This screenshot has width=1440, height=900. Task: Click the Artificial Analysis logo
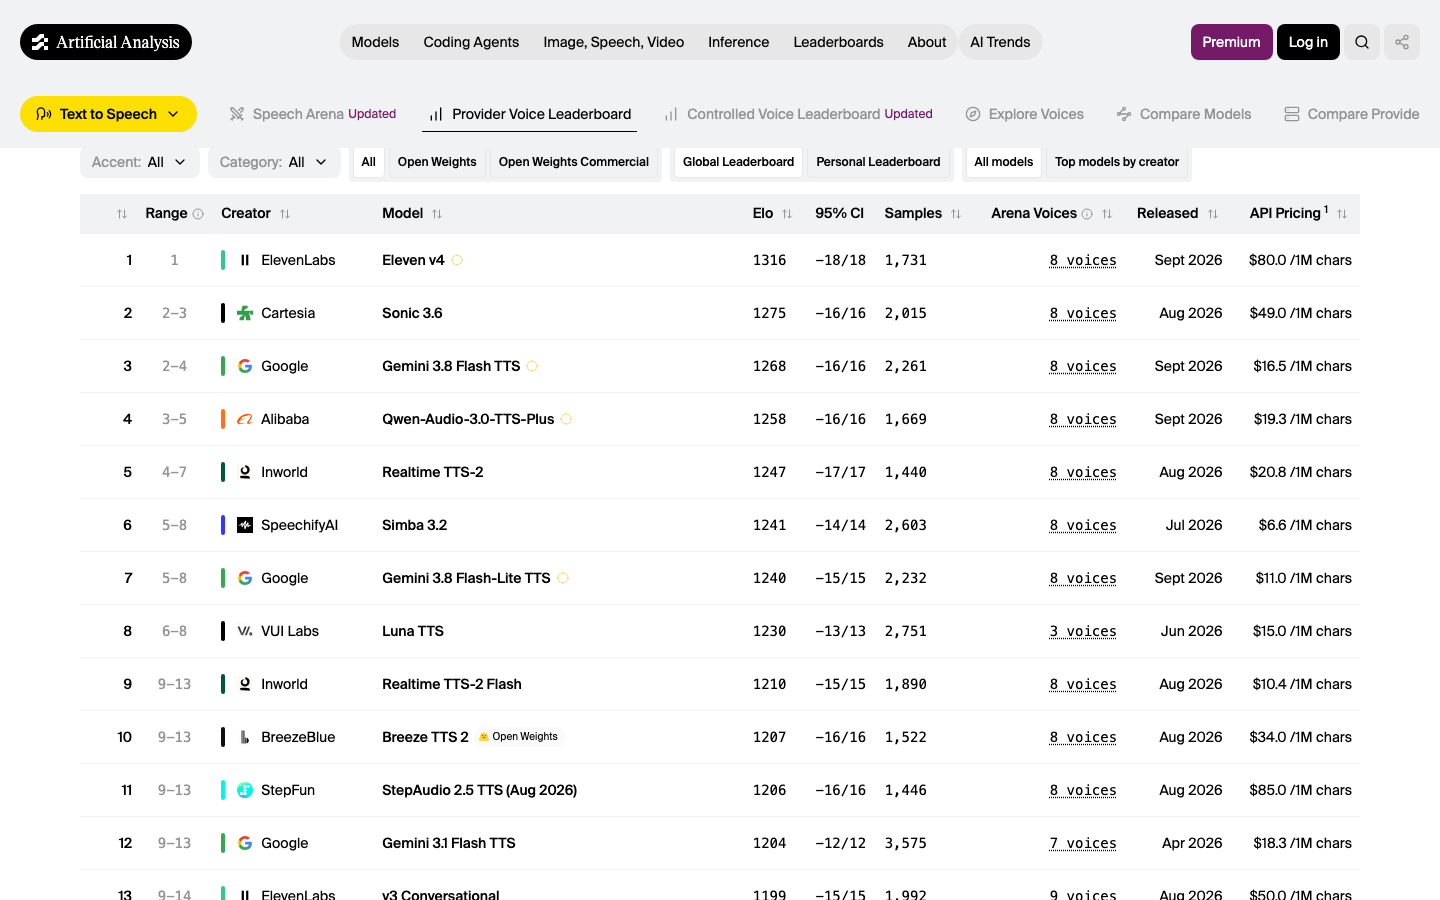point(106,42)
